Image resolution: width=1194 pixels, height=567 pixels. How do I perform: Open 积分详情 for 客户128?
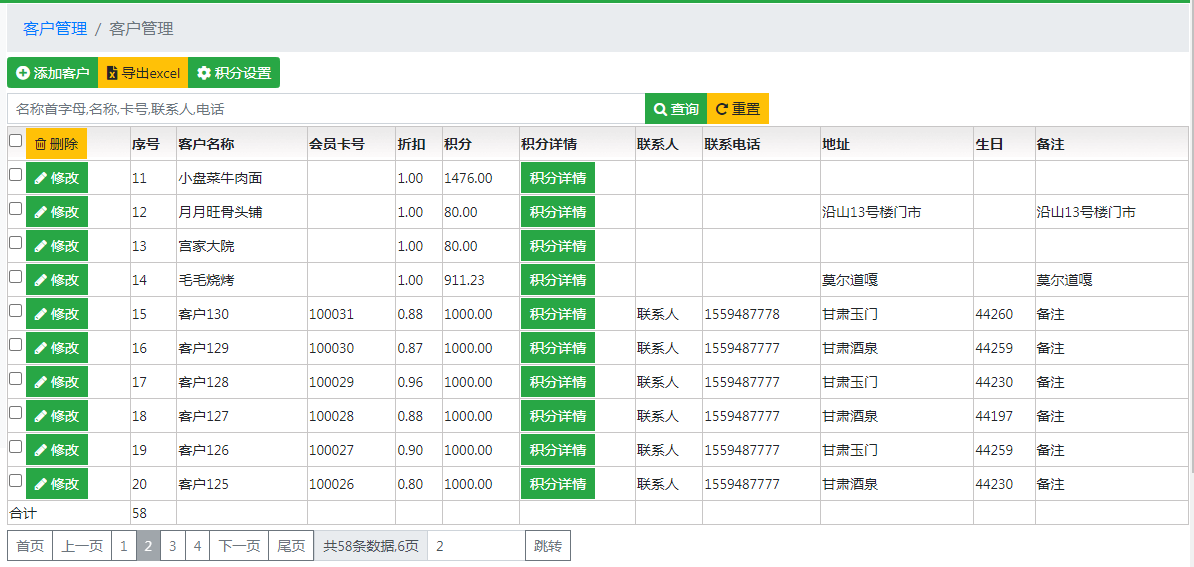[557, 382]
